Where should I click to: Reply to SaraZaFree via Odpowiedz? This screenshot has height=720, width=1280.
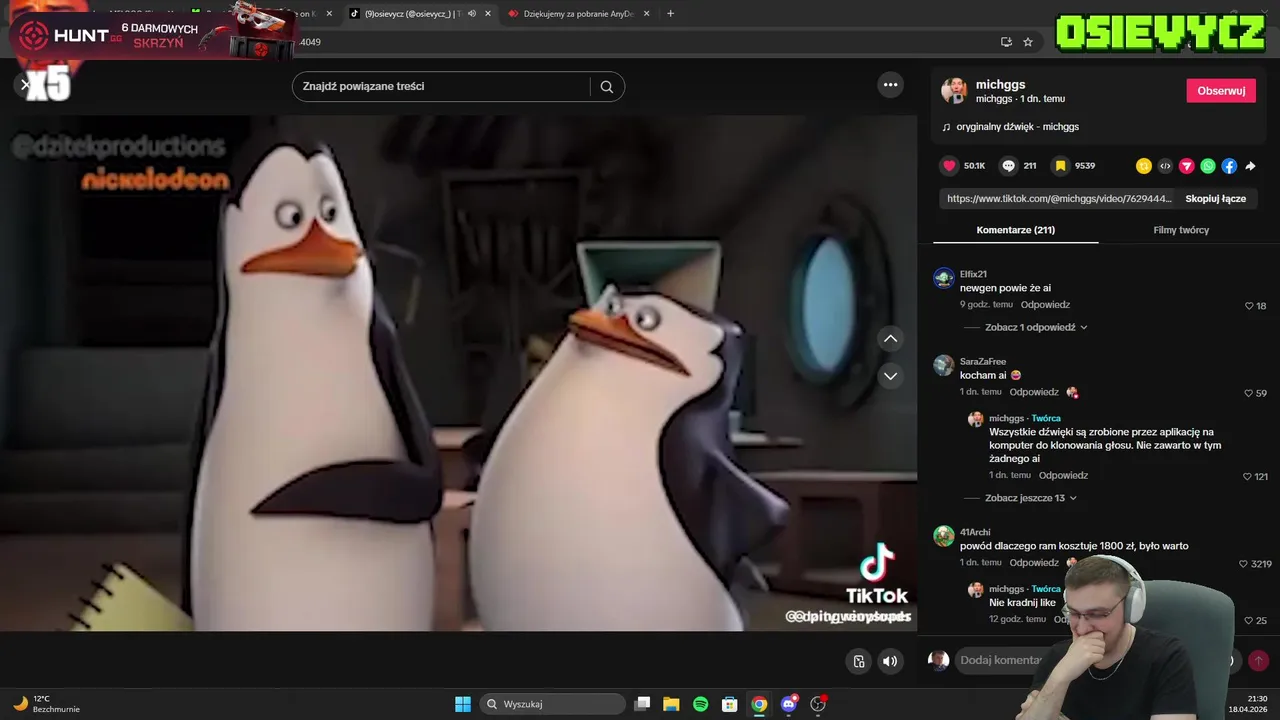(x=1034, y=392)
